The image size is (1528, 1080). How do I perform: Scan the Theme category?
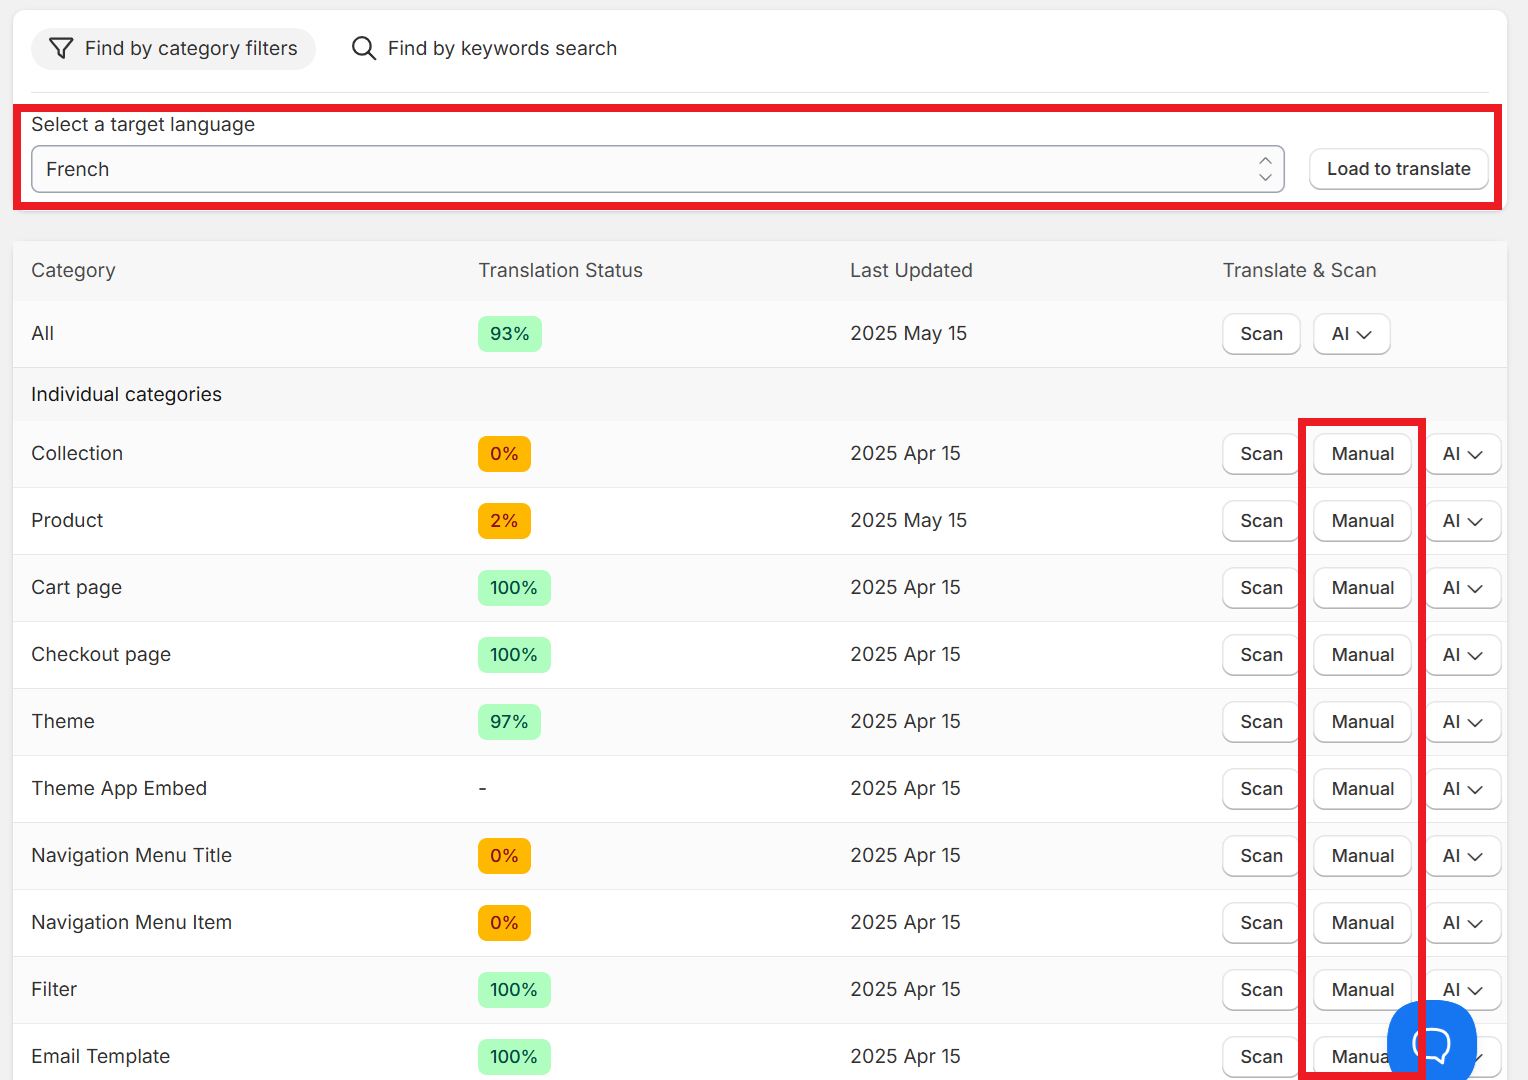[1261, 722]
